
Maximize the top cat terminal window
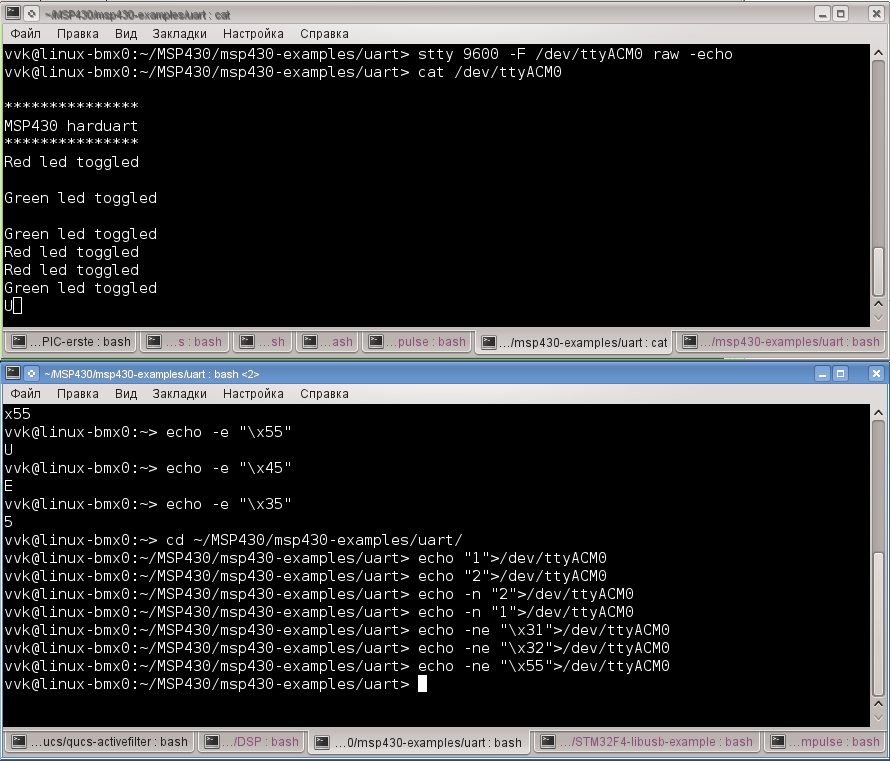pyautogui.click(x=841, y=14)
